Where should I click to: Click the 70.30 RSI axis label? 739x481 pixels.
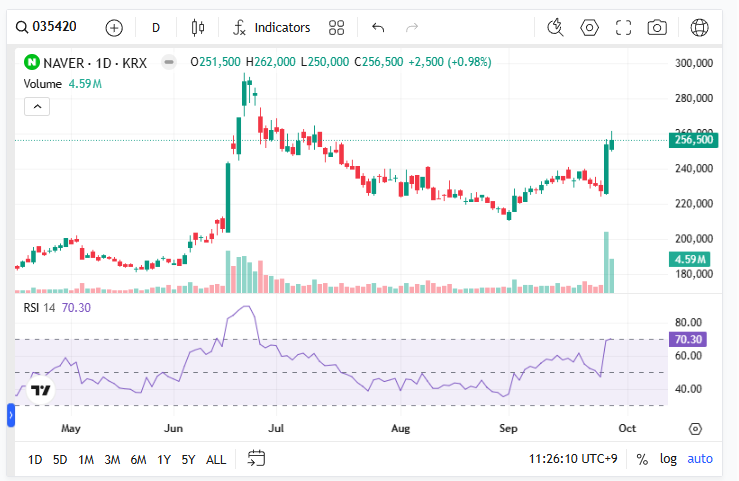coord(688,339)
